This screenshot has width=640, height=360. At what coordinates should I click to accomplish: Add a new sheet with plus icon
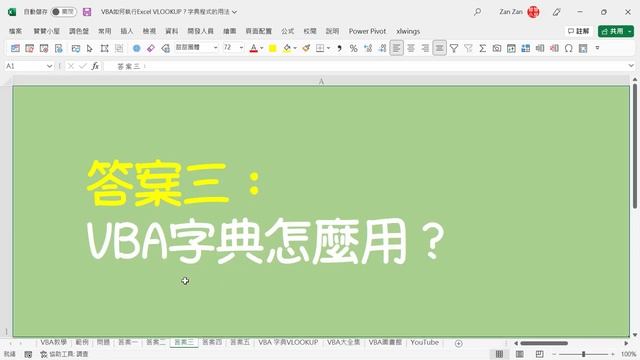click(x=458, y=343)
